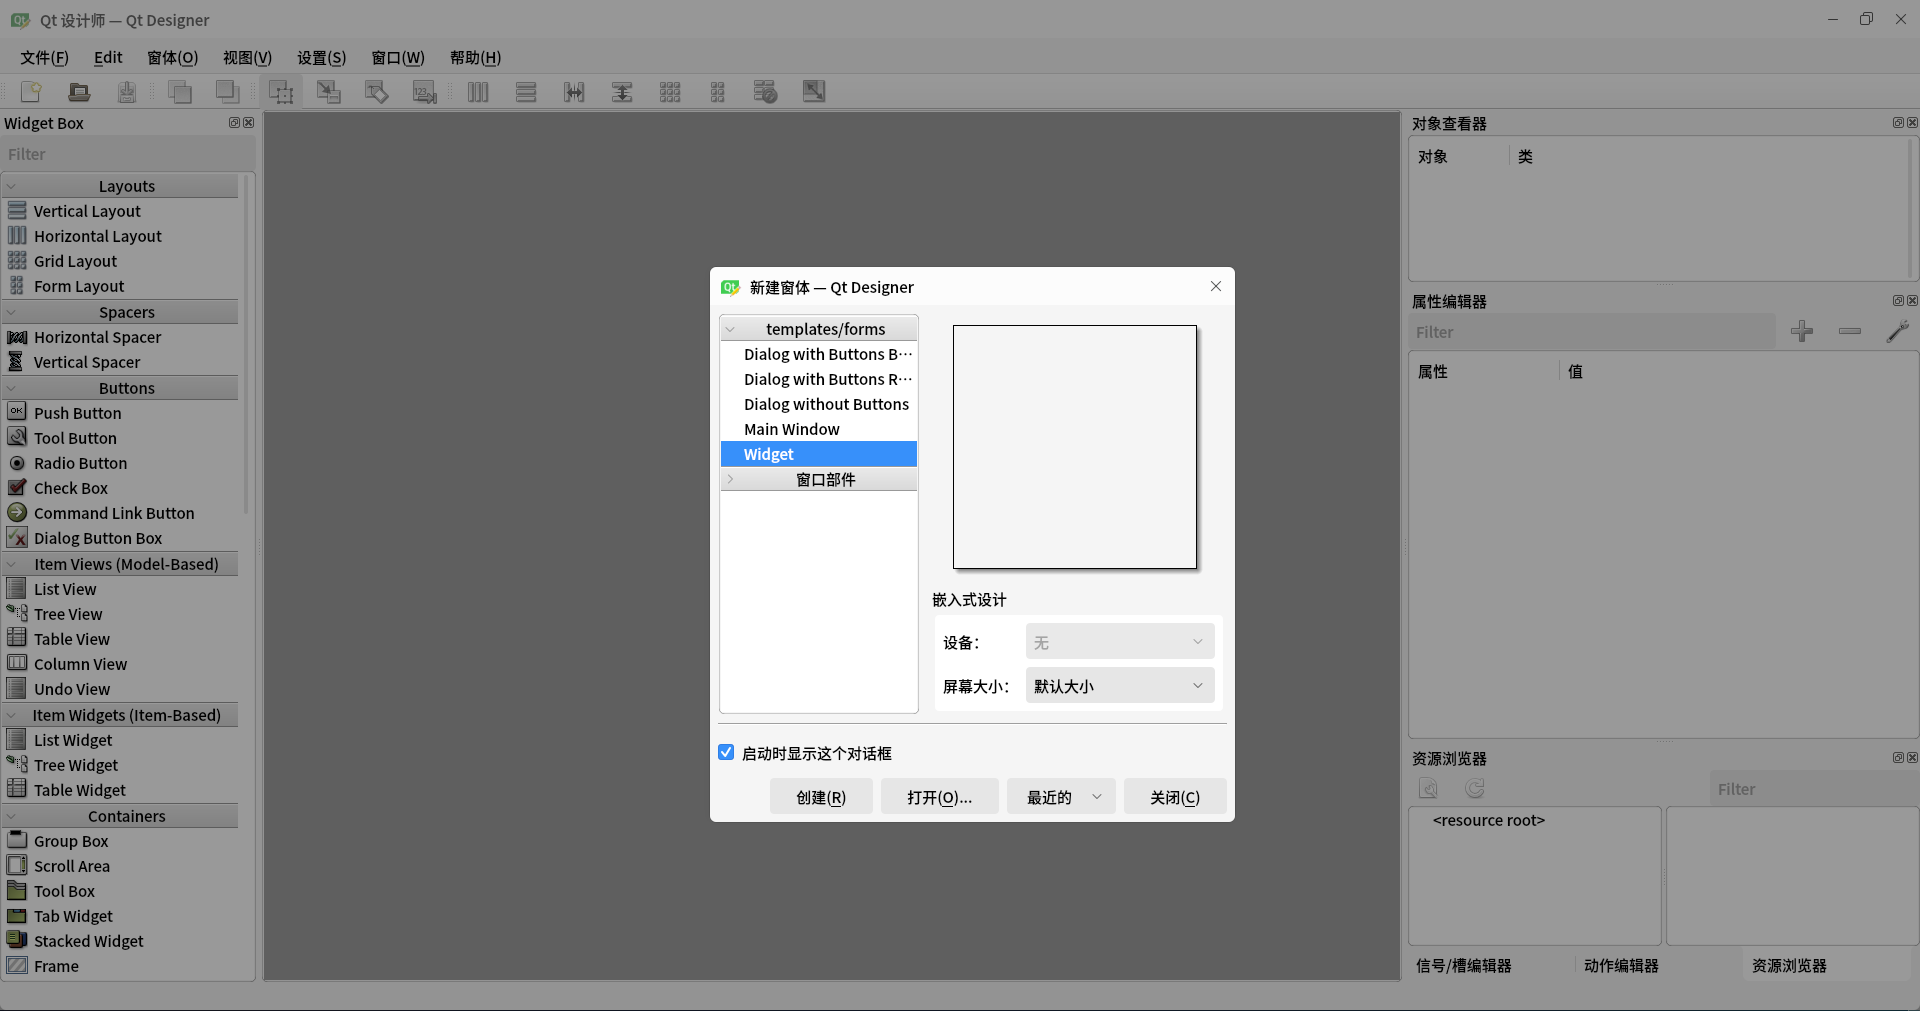Expand the 窗口部件 category in template list
This screenshot has width=1920, height=1011.
pos(731,479)
